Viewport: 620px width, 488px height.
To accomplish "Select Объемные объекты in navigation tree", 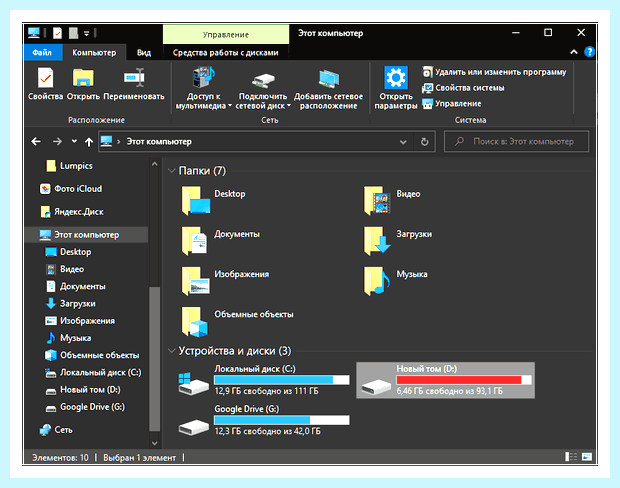I will [x=92, y=355].
